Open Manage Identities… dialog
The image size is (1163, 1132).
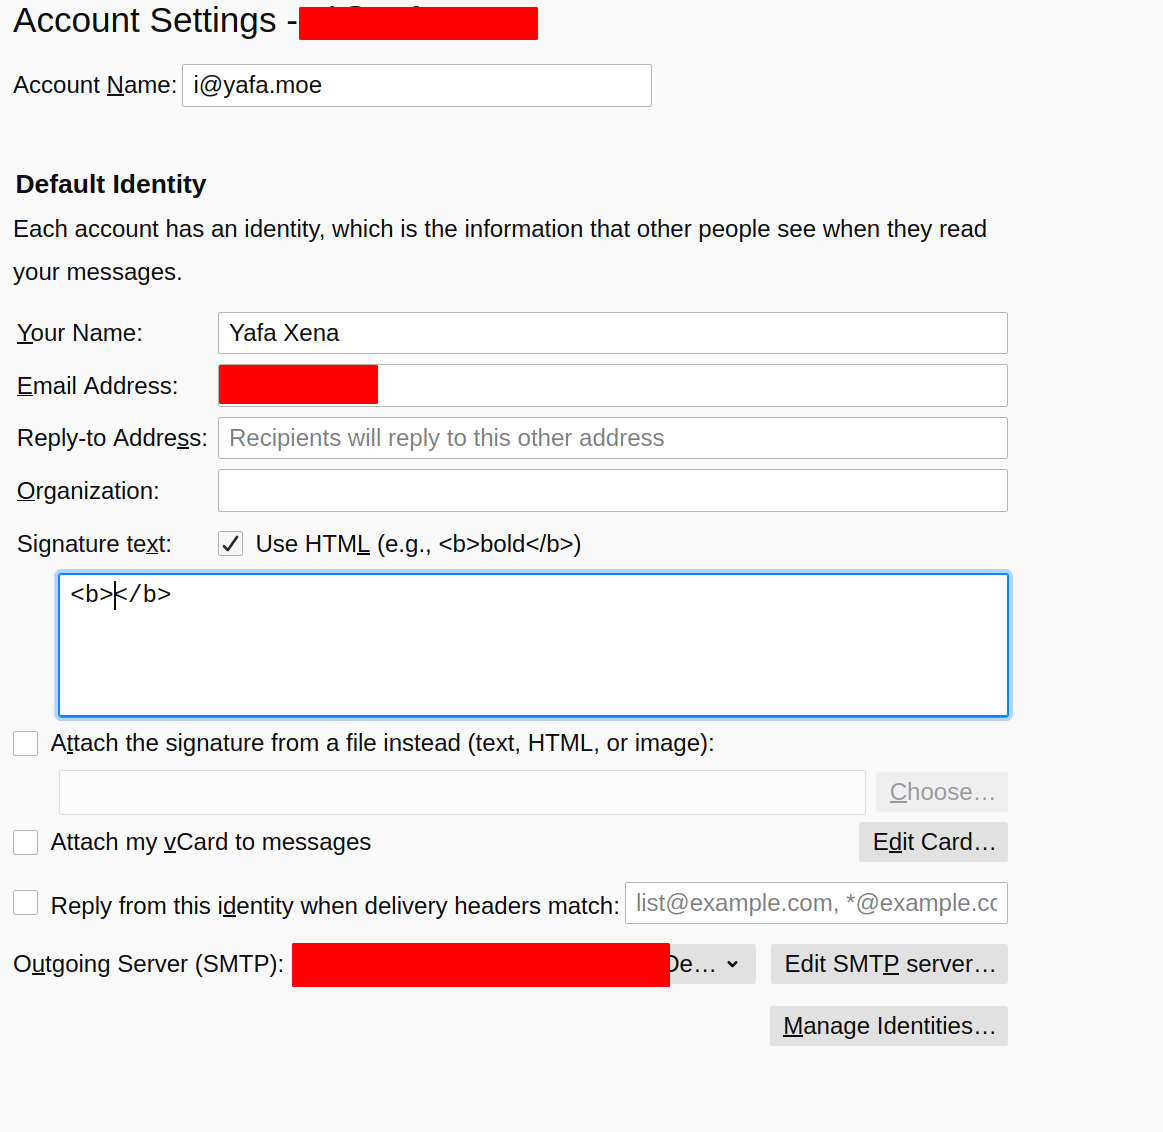[889, 1026]
